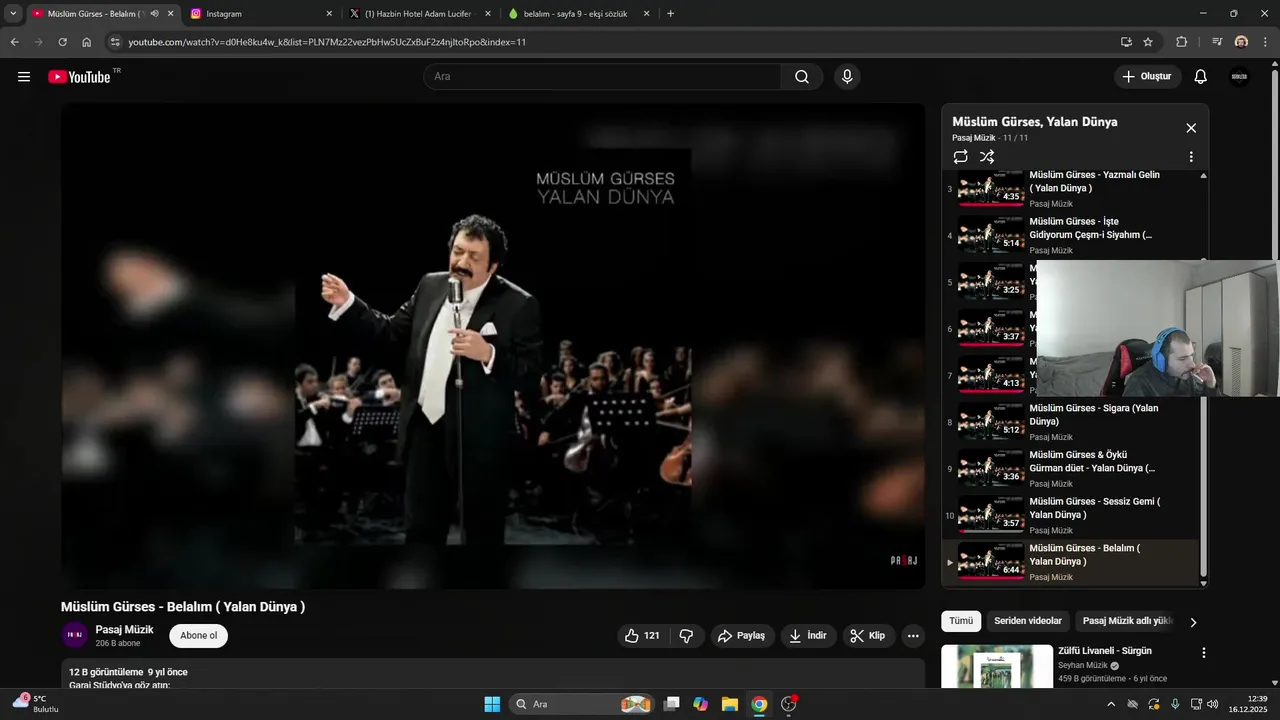The image size is (1280, 720).
Task: Open the weather widget showing 5°C
Action: [x=34, y=704]
